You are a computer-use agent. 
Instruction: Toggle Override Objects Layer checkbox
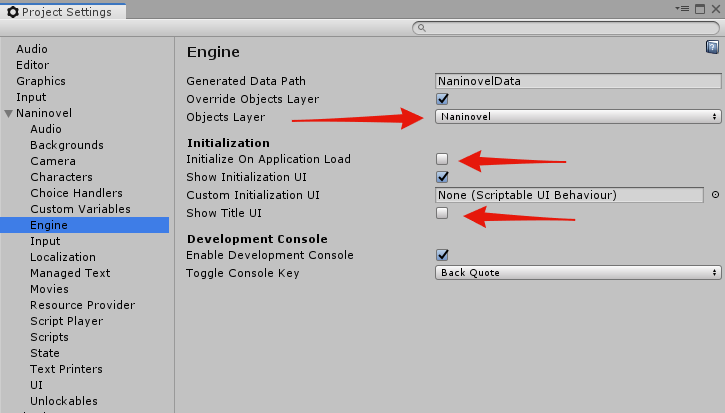click(x=442, y=99)
